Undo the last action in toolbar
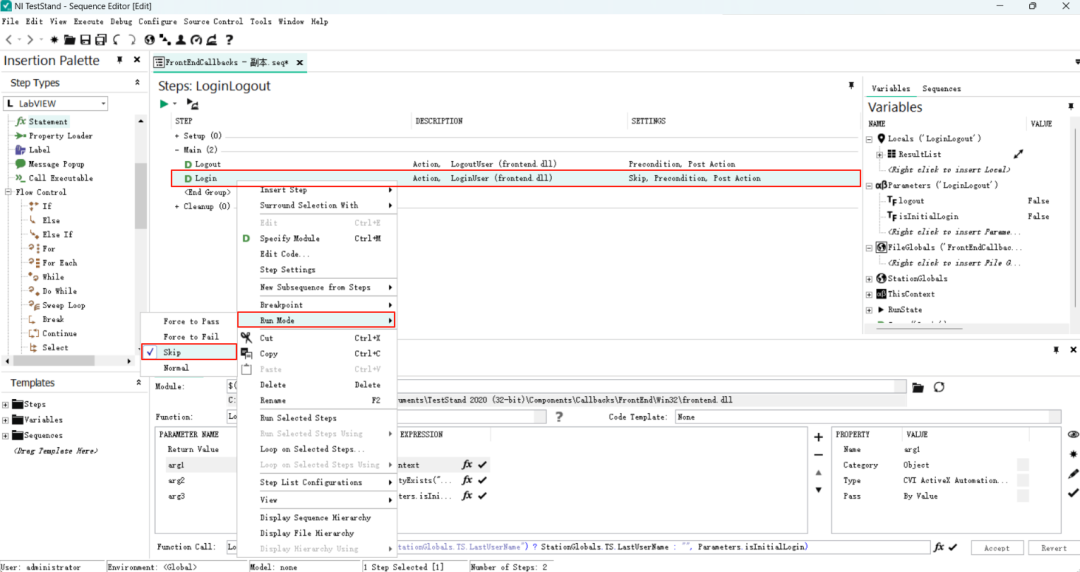1080x572 pixels. pos(117,40)
